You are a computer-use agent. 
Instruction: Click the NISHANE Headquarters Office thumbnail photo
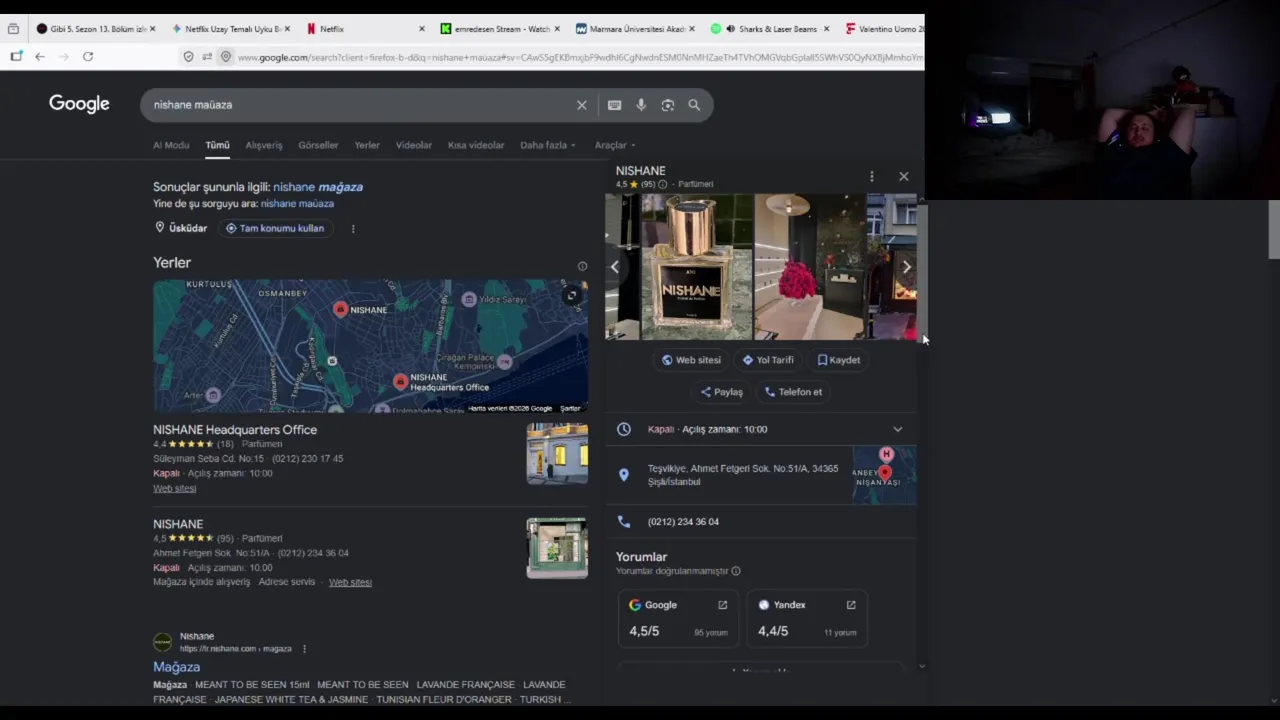(557, 454)
